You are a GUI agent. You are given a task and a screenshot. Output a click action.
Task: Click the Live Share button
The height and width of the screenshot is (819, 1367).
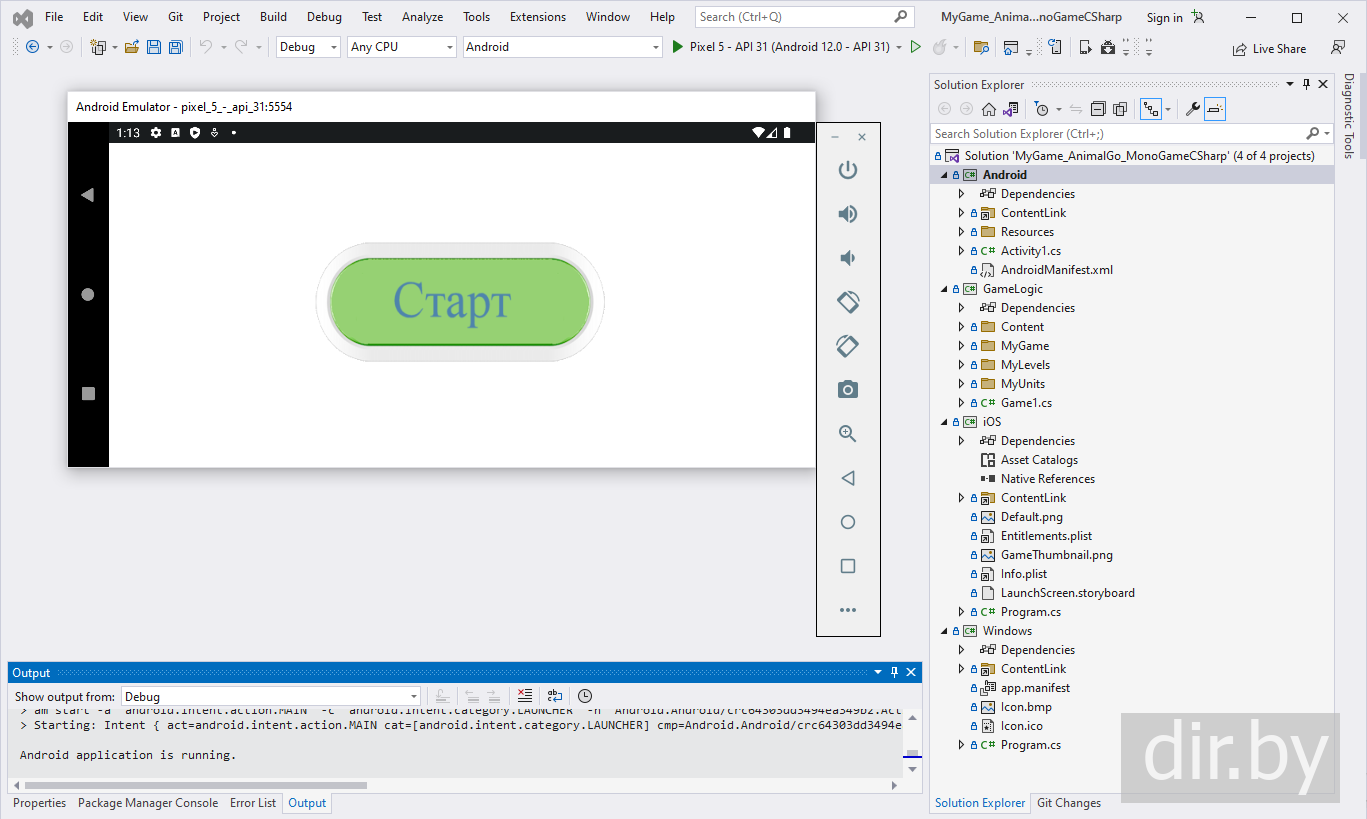[1269, 48]
